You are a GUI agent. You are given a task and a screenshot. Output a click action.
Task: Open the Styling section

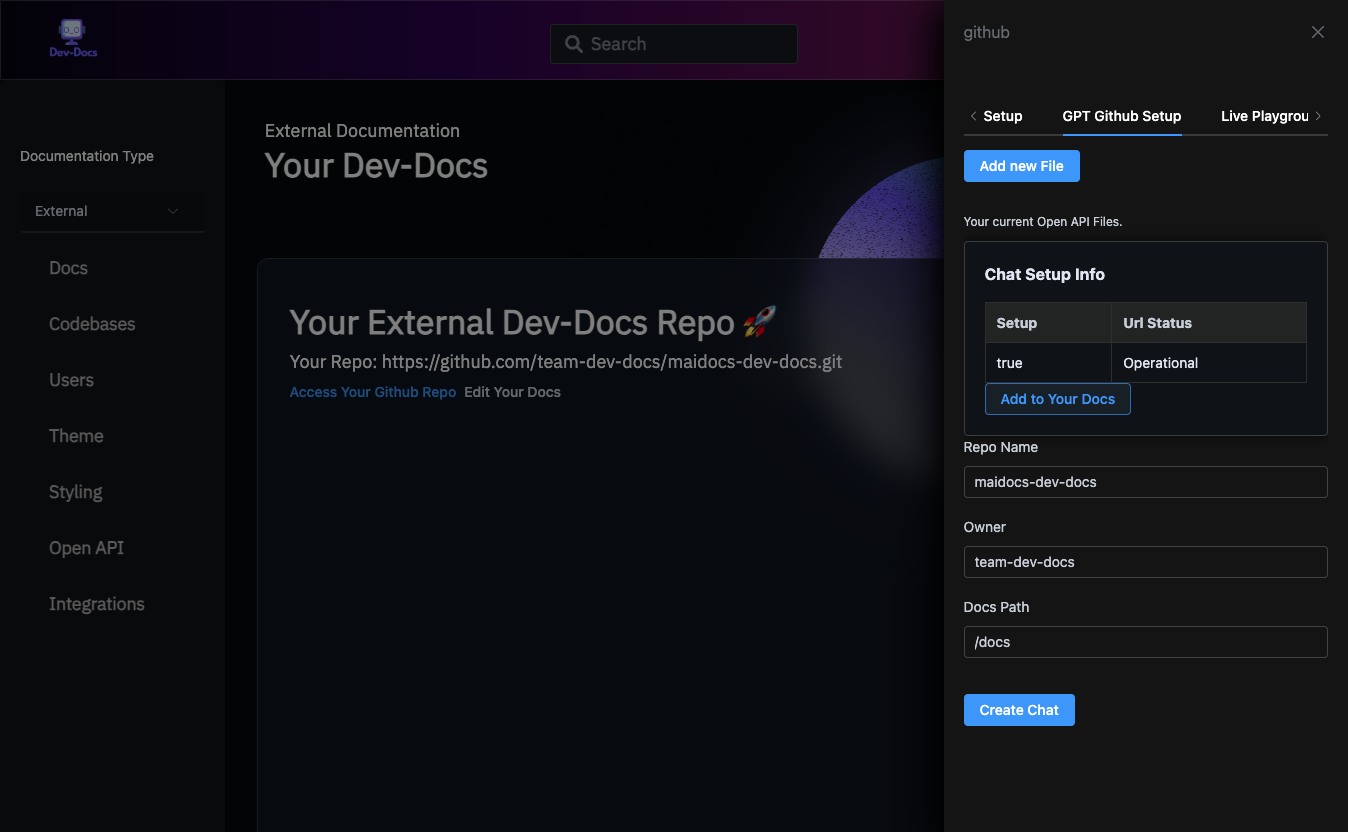pyautogui.click(x=75, y=492)
